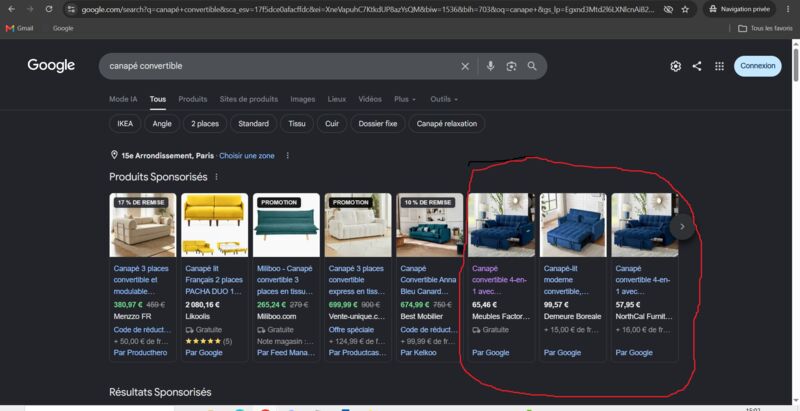Click the Google logo

[x=51, y=65]
